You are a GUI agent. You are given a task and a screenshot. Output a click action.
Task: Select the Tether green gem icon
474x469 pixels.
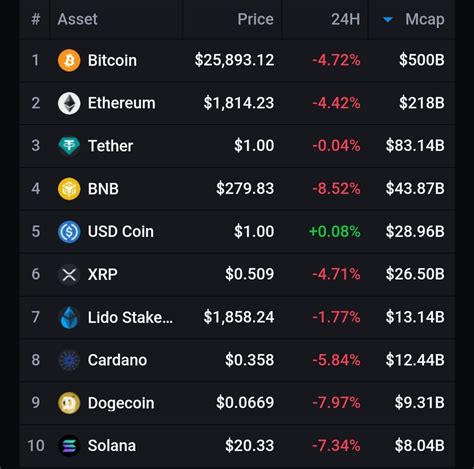69,146
